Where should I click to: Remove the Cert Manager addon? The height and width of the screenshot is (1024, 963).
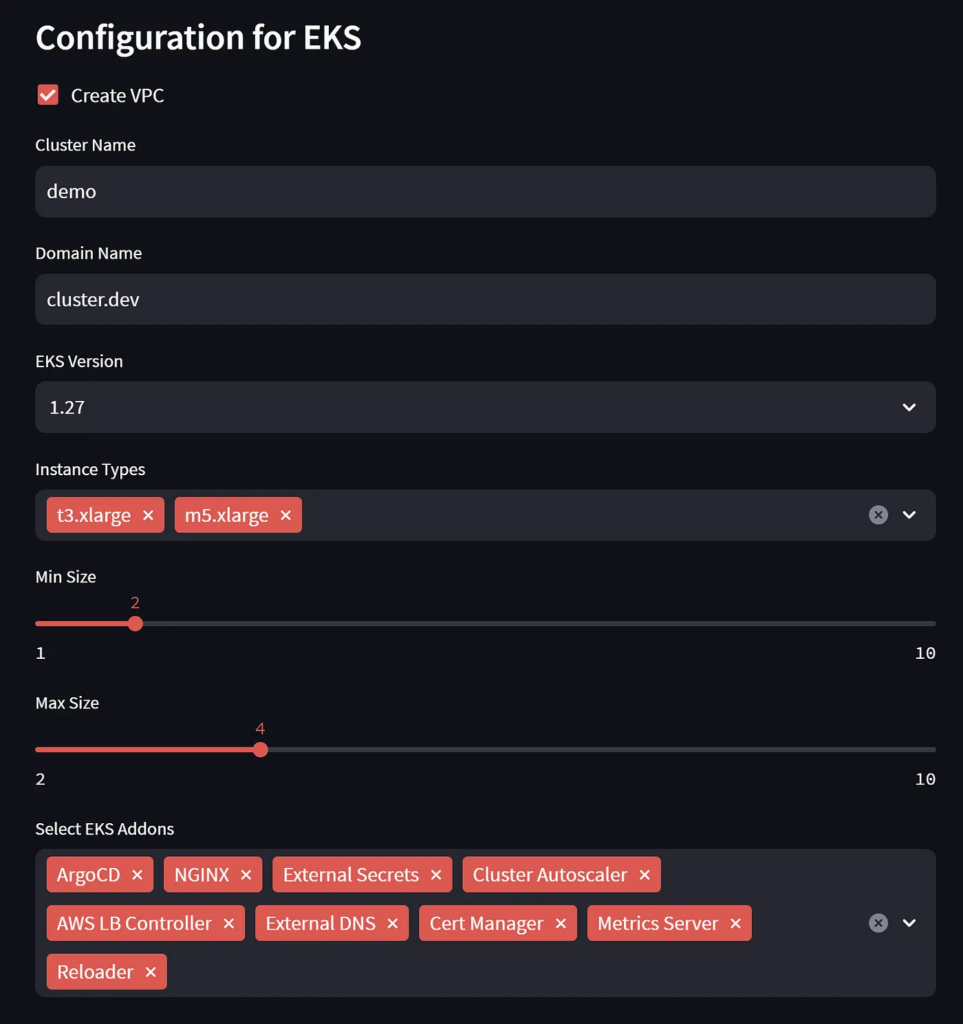560,924
